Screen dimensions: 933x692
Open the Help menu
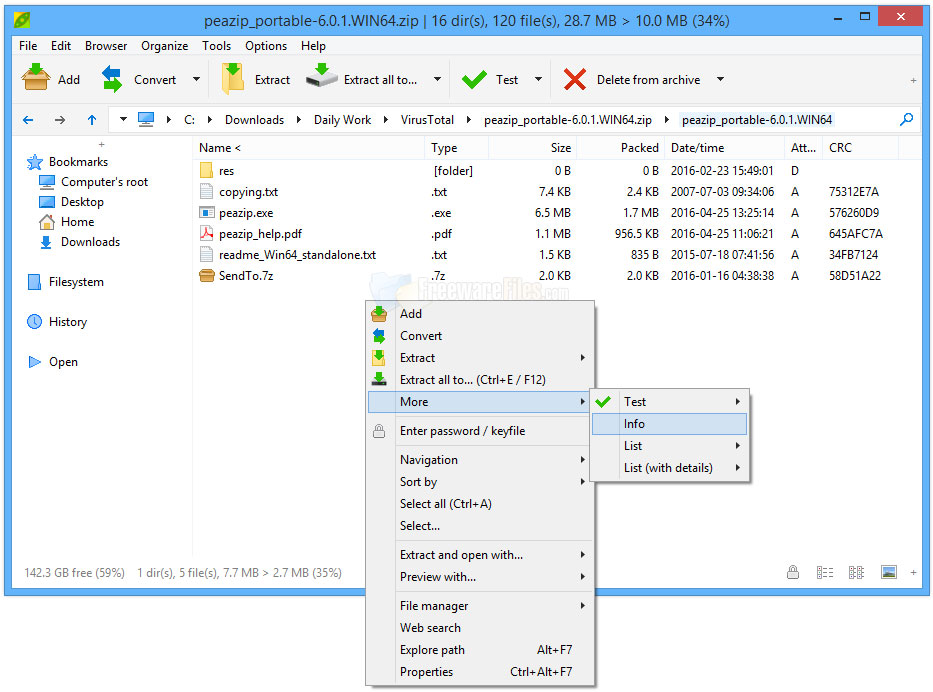313,46
